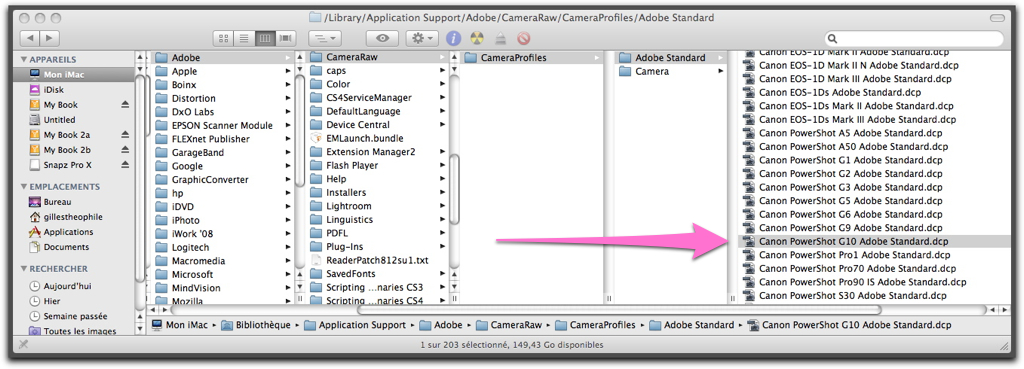Collapse the APPAREILS sidebar section

click(x=24, y=59)
